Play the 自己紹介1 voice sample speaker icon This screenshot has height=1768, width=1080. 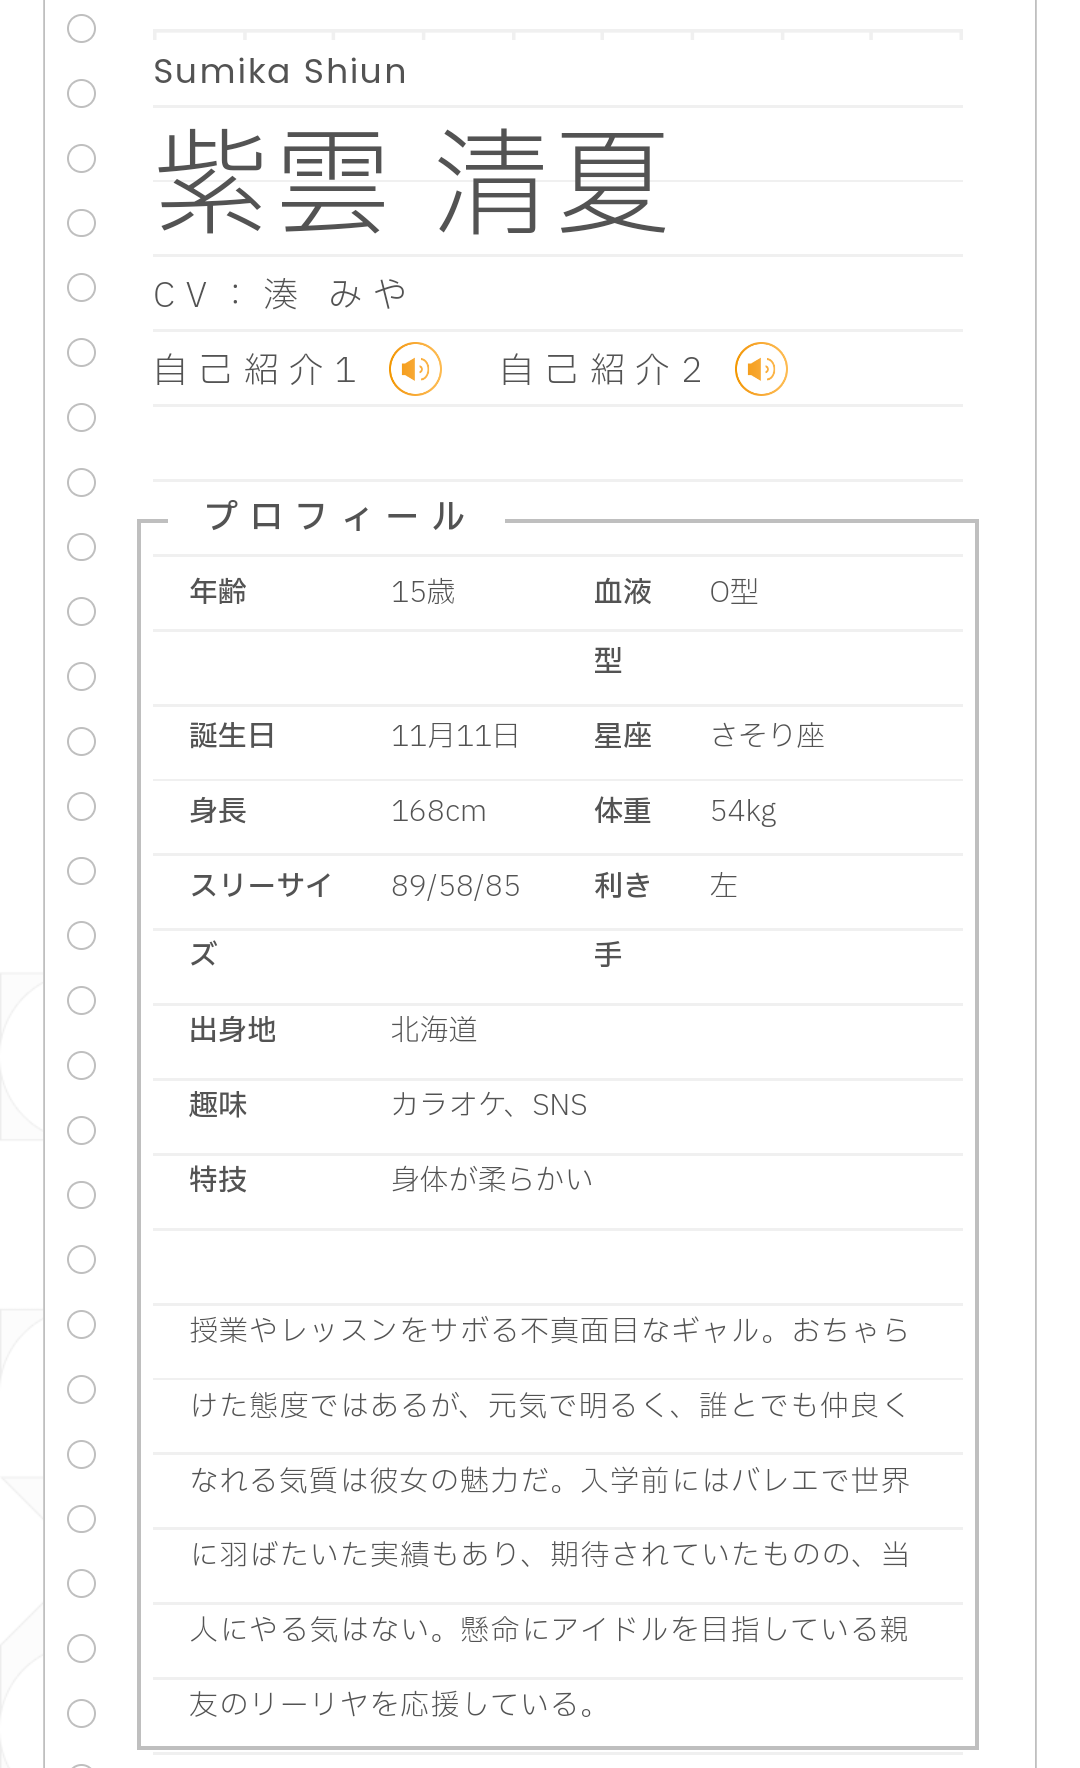pos(415,369)
